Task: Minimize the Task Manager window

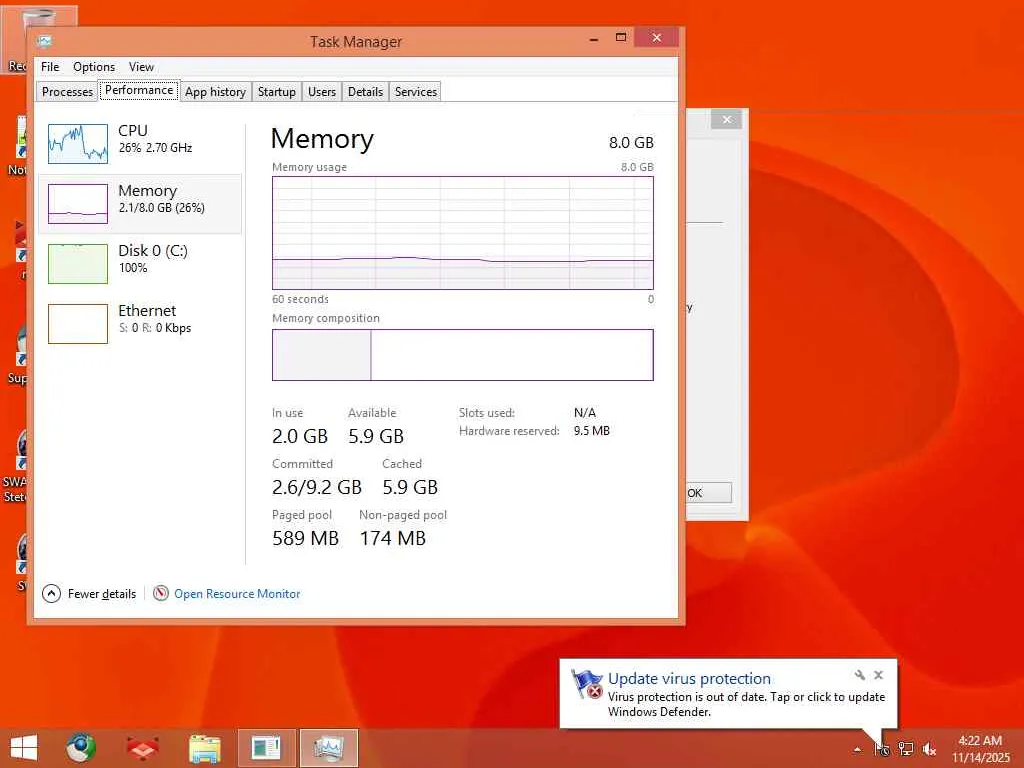Action: point(594,39)
